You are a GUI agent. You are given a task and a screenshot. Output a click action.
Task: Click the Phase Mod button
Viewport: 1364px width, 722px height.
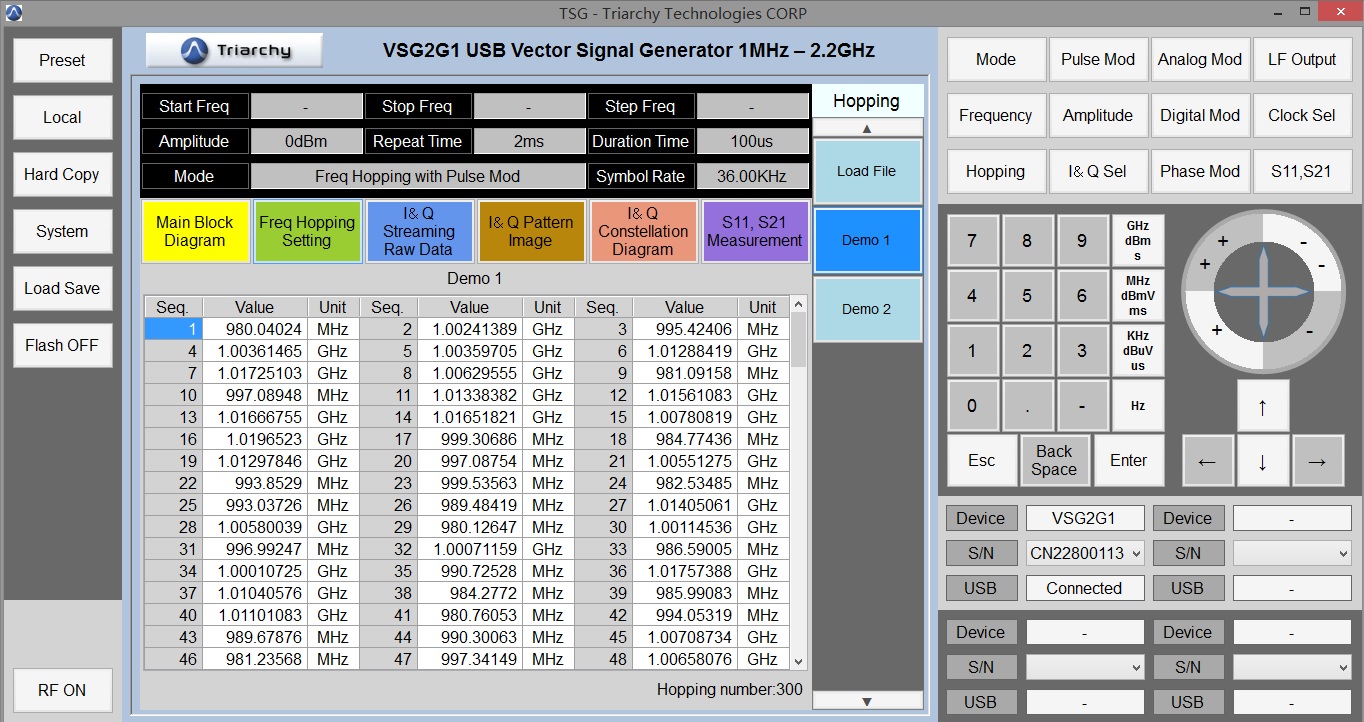tap(1200, 171)
